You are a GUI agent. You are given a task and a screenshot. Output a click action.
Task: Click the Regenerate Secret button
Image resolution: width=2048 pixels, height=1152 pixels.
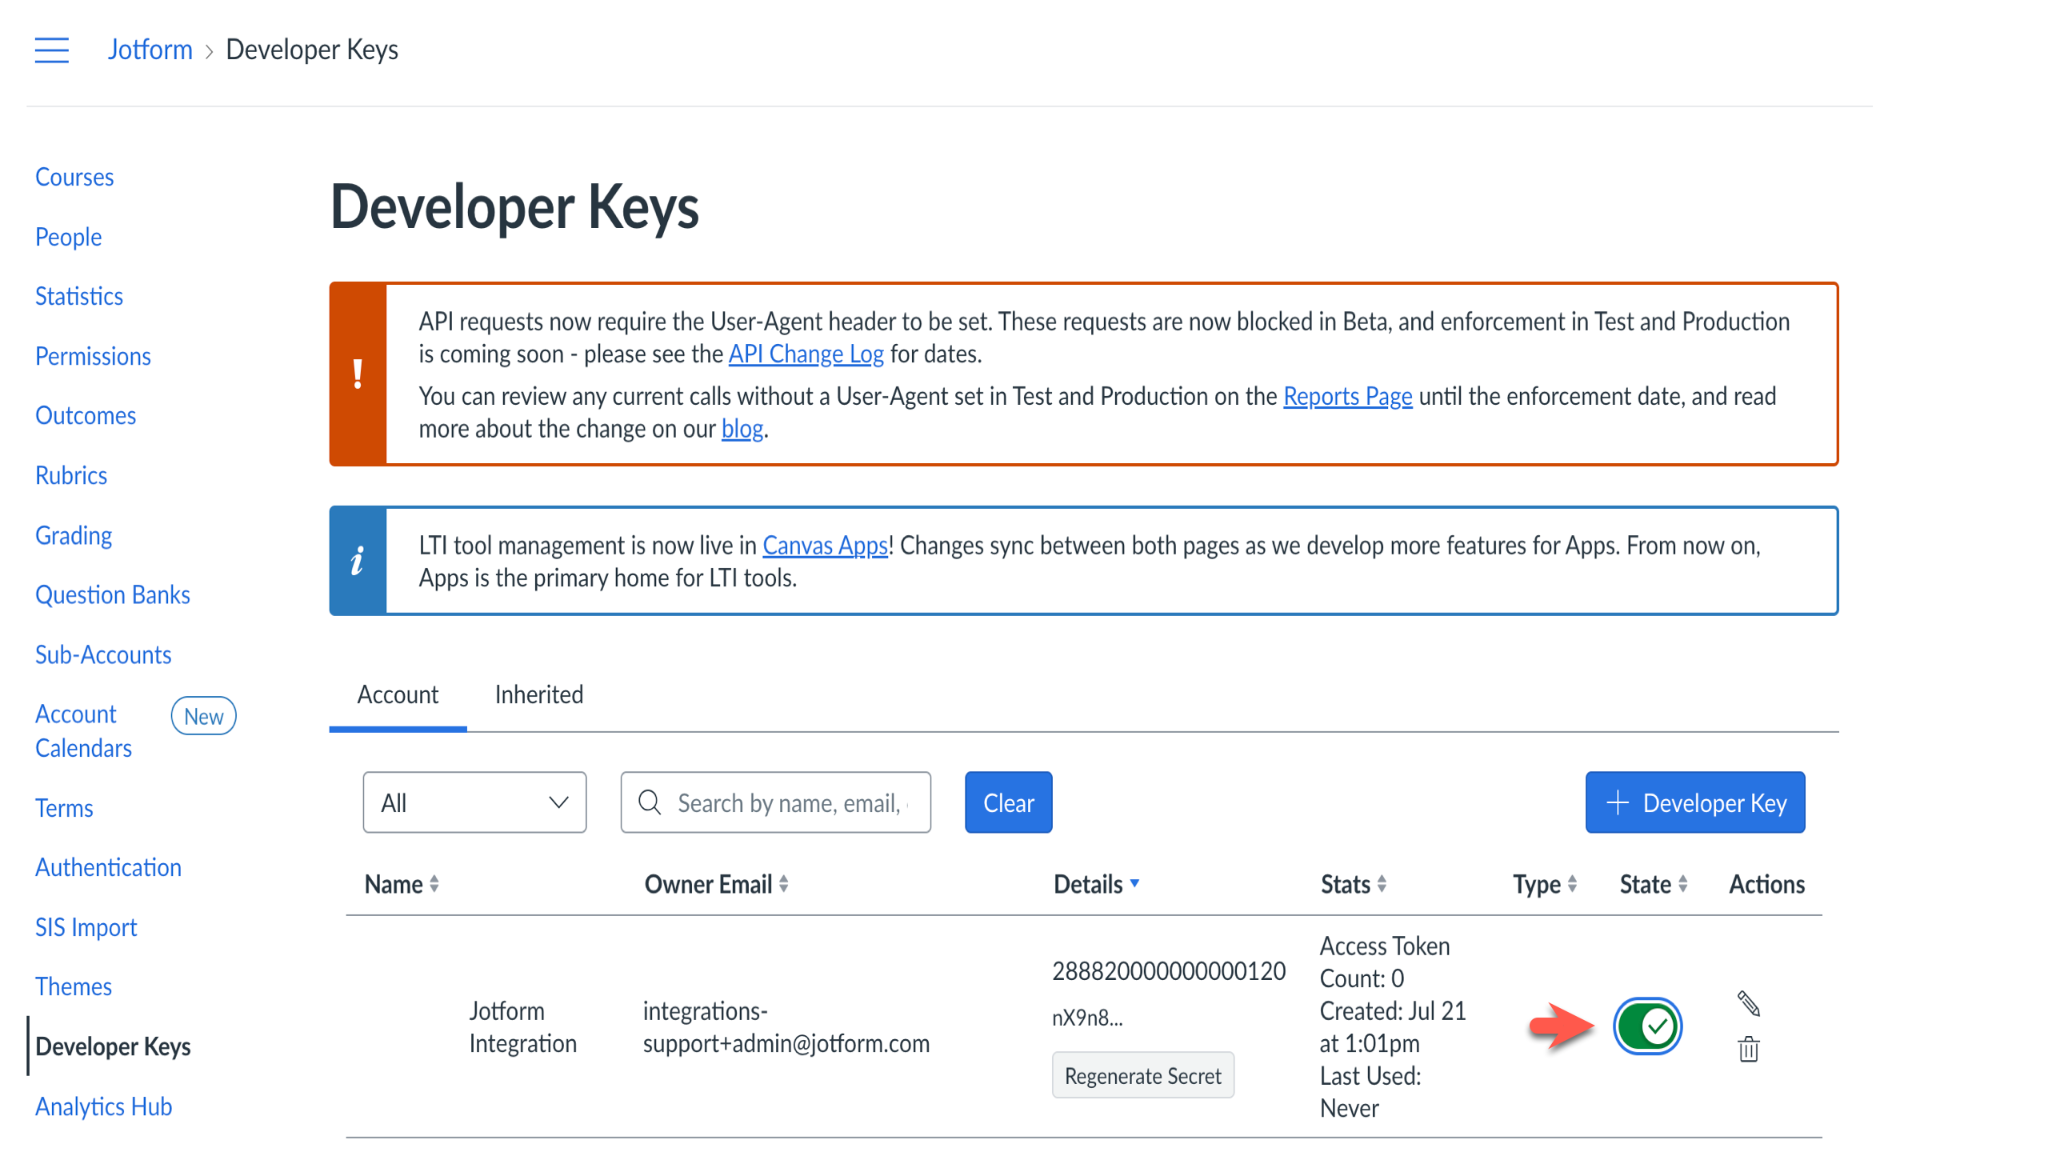(x=1143, y=1076)
